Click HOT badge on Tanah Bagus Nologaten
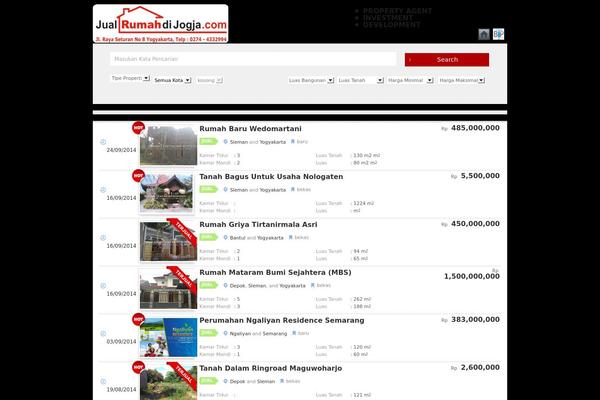 pos(138,175)
